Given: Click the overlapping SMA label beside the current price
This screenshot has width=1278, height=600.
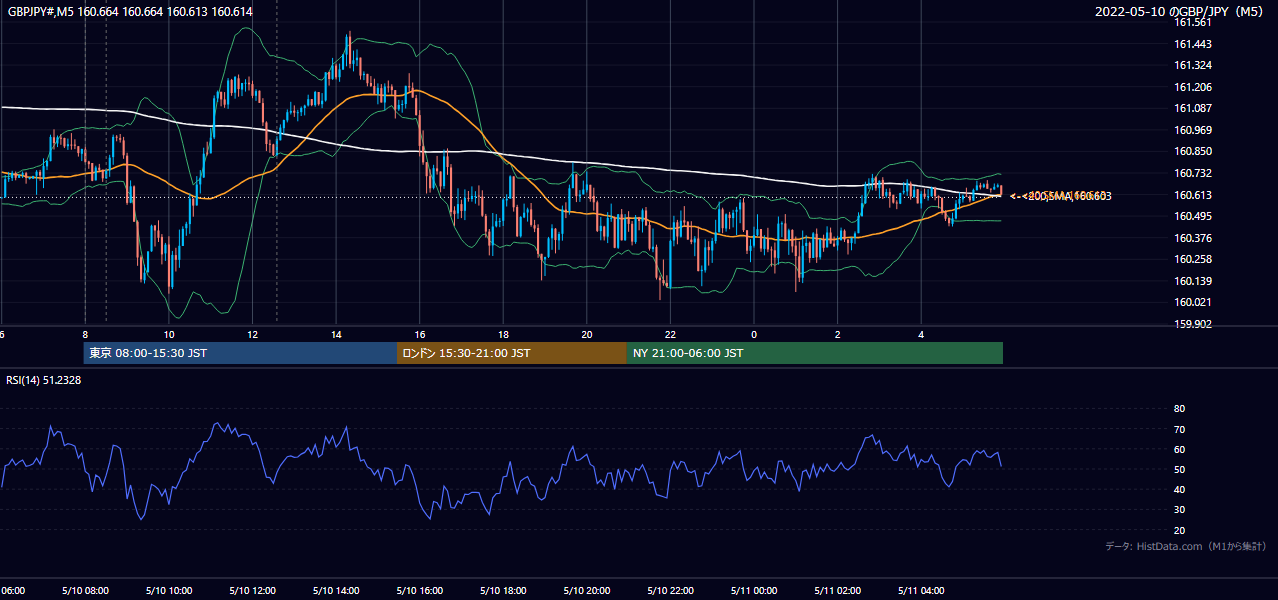Looking at the screenshot, I should [1061, 196].
